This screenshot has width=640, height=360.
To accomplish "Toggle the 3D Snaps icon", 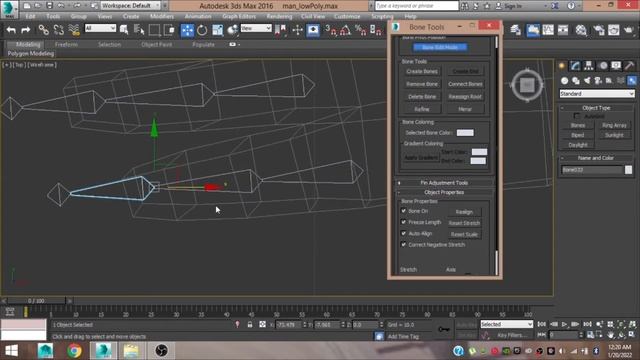I will pyautogui.click(x=330, y=30).
